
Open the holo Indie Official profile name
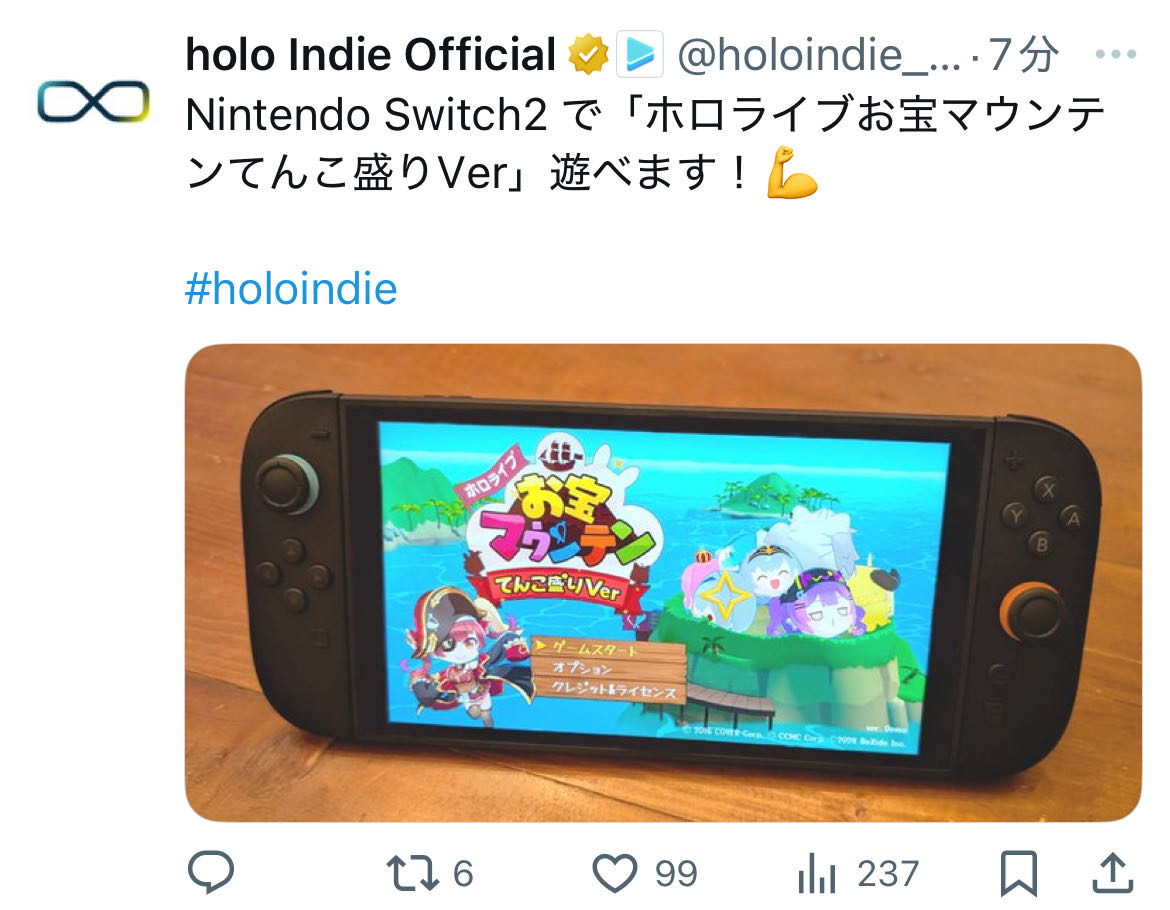(370, 54)
